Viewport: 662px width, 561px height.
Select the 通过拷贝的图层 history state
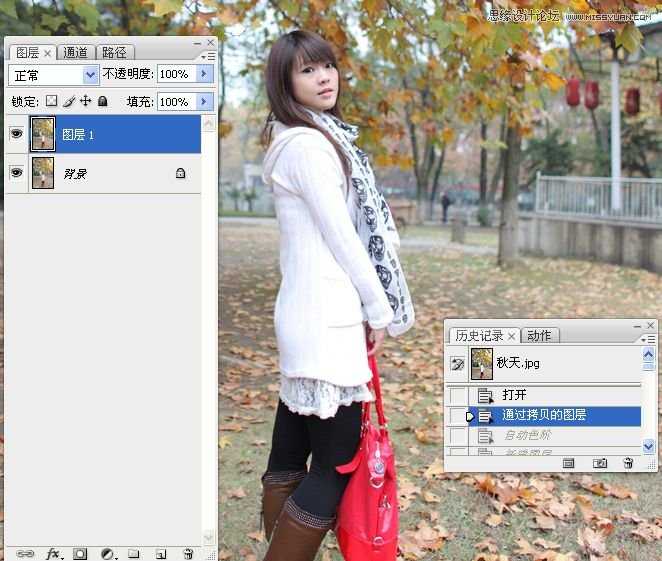[556, 416]
